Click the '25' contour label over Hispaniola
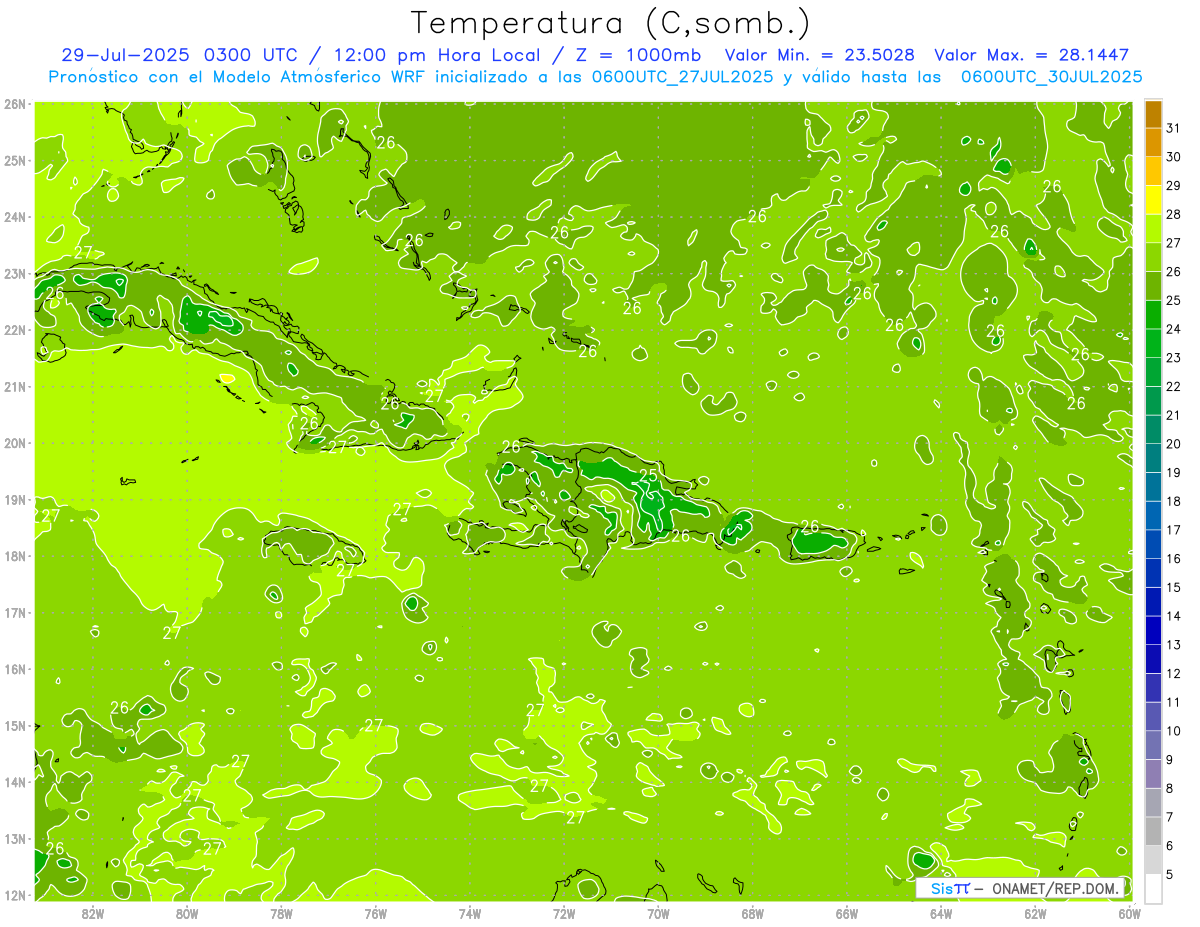The height and width of the screenshot is (927, 1200). (648, 476)
